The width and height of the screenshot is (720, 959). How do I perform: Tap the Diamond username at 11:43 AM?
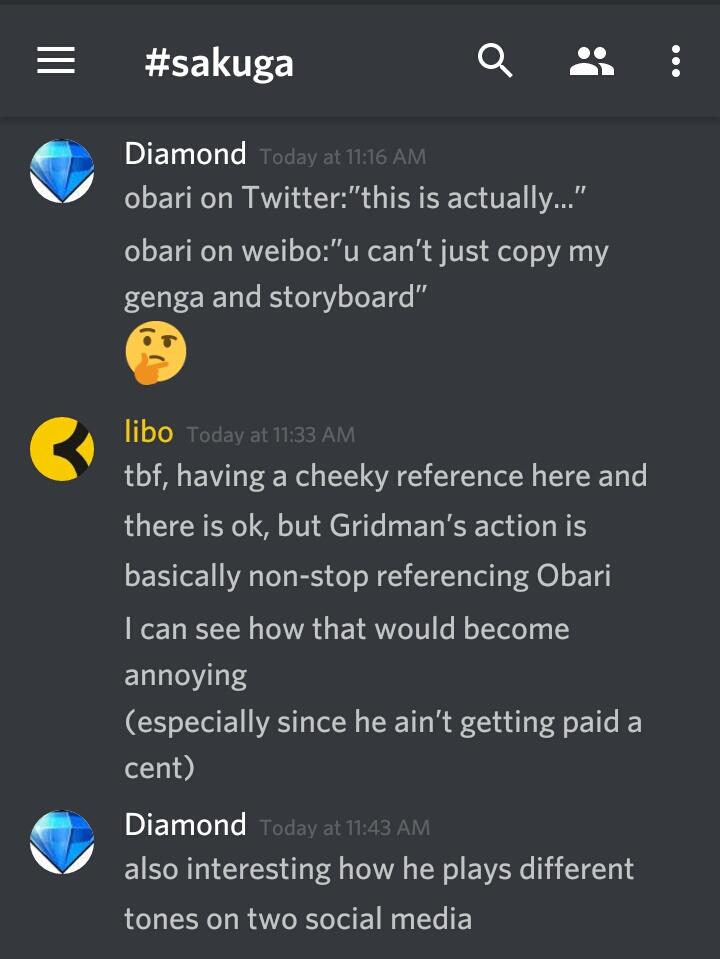[x=185, y=824]
